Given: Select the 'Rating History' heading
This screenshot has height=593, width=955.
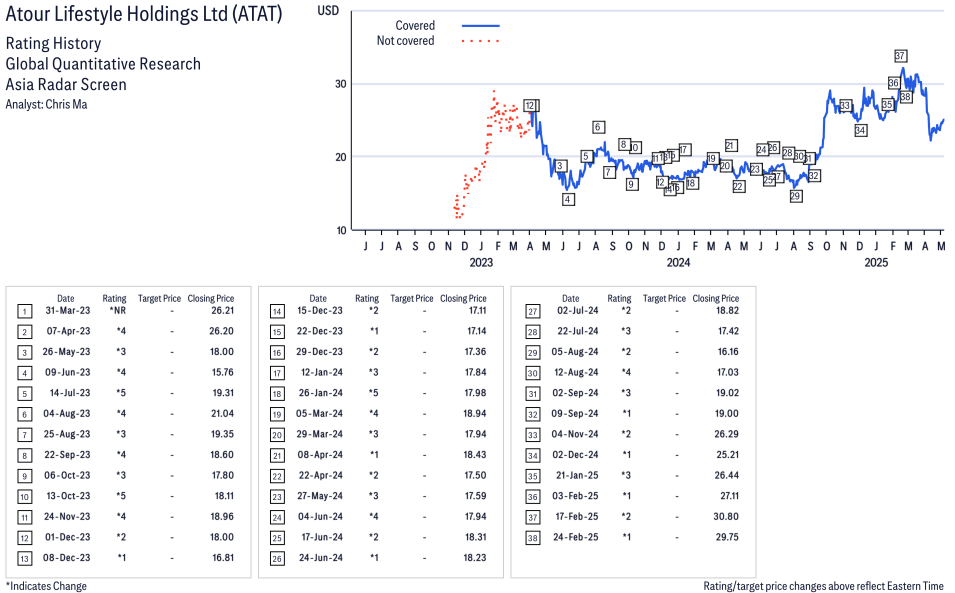Looking at the screenshot, I should tap(54, 43).
